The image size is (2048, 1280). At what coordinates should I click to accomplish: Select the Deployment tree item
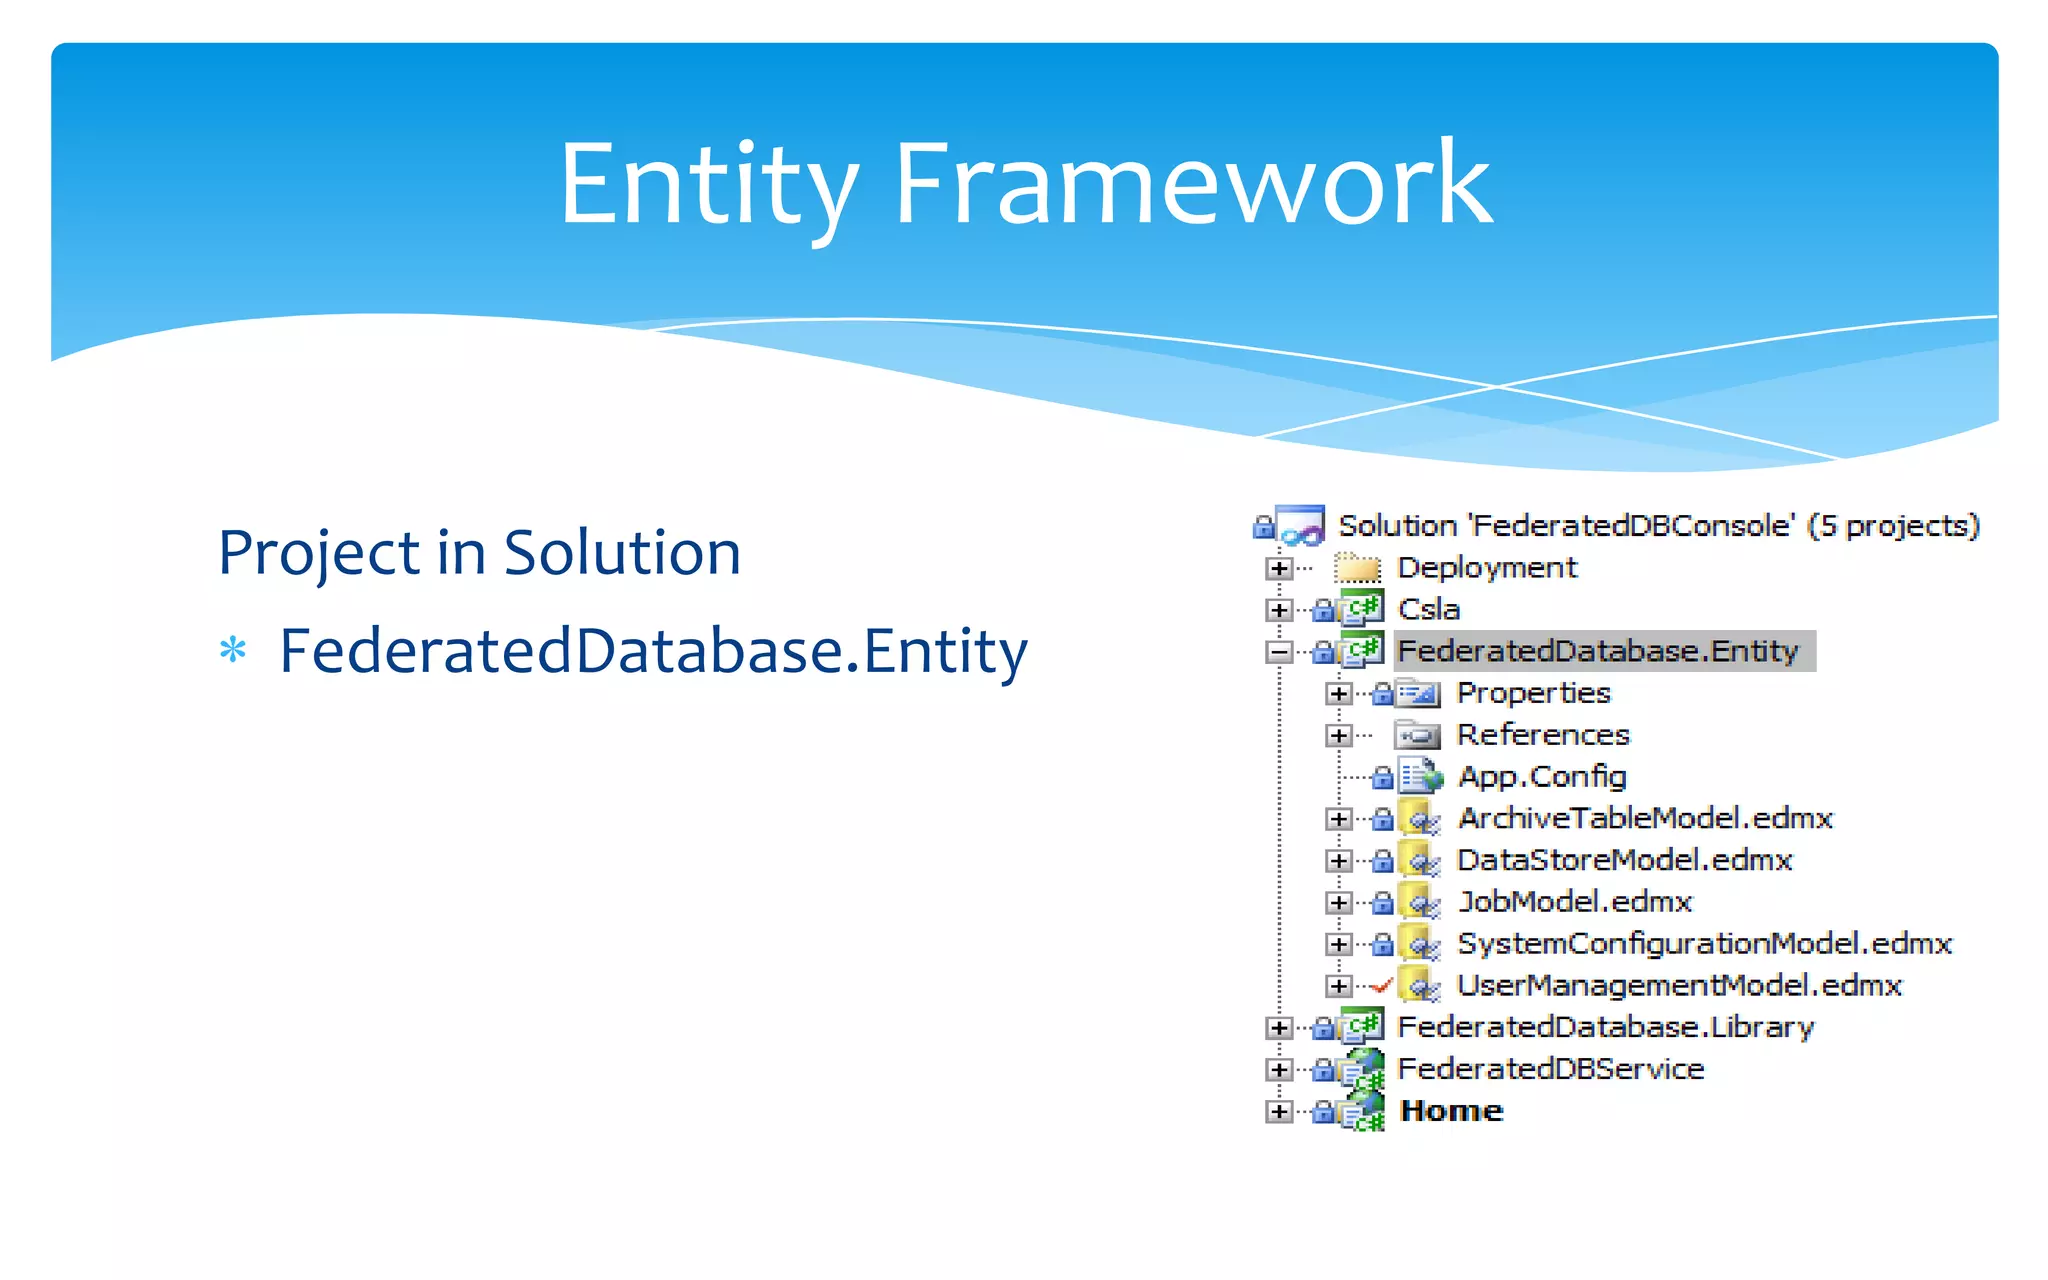pyautogui.click(x=1487, y=568)
